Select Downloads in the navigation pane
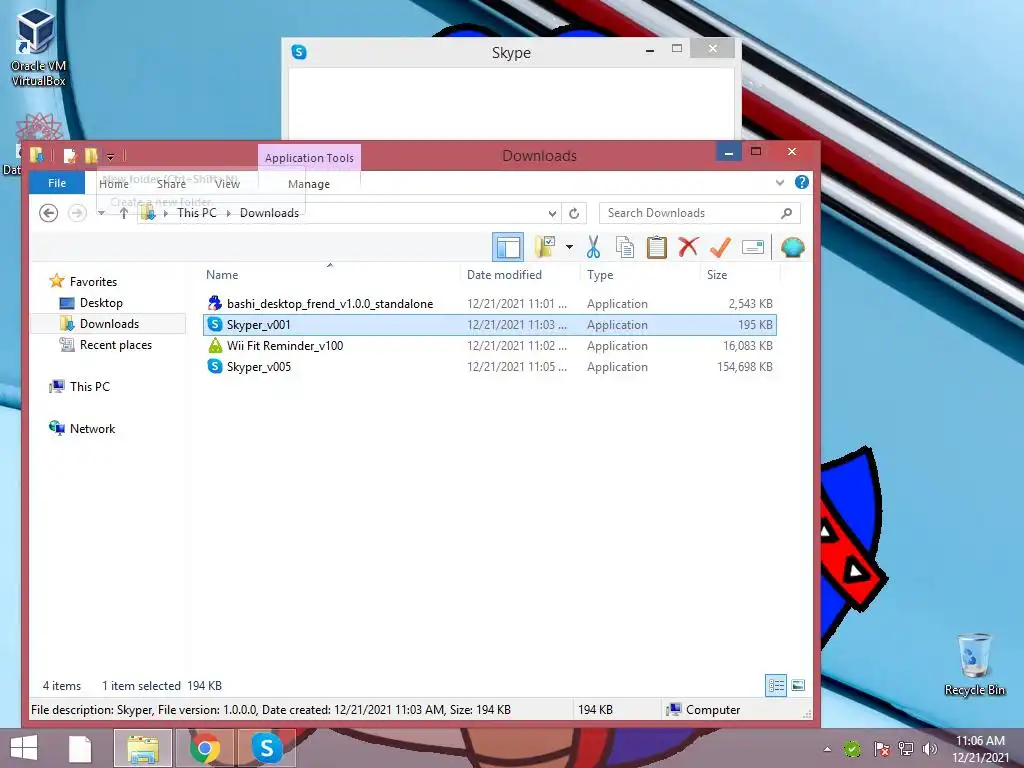 pyautogui.click(x=109, y=324)
